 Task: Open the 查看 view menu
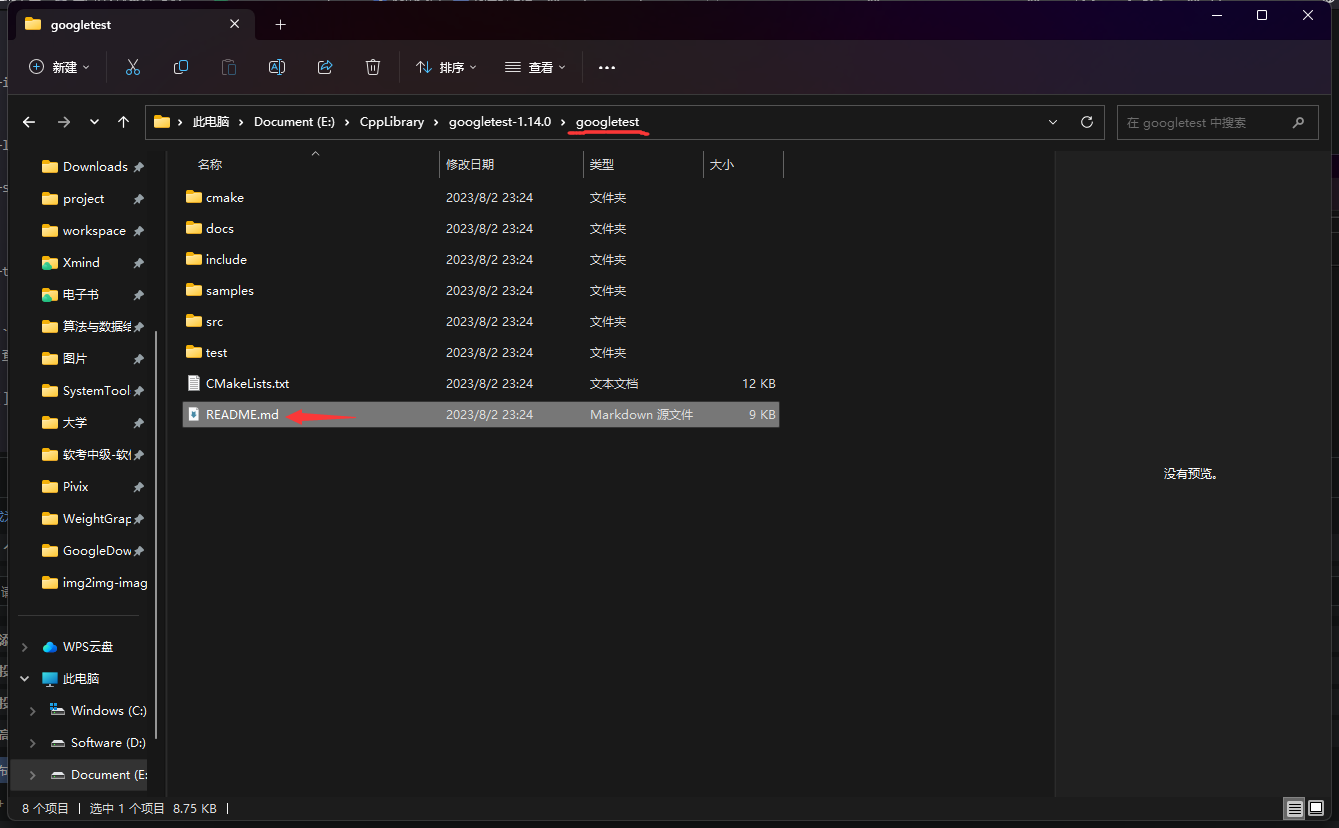coord(535,67)
